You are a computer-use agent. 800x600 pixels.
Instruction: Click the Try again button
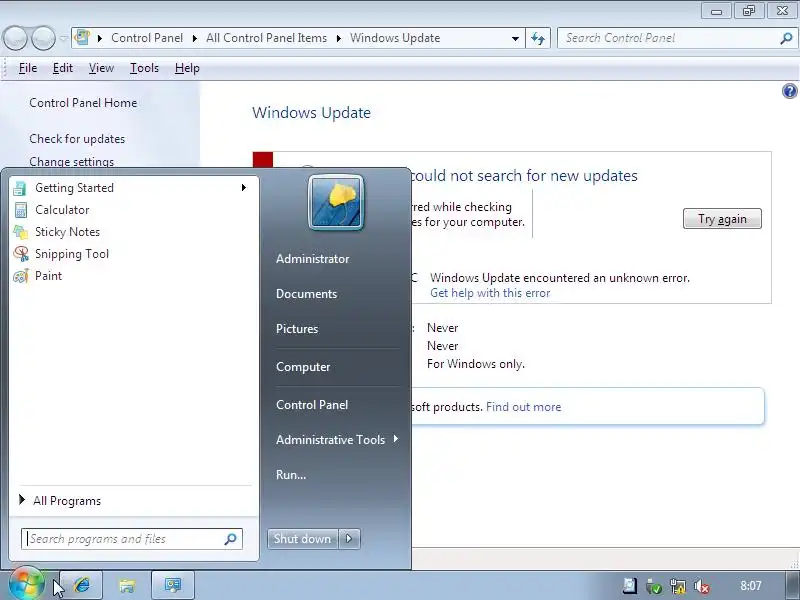pos(722,219)
